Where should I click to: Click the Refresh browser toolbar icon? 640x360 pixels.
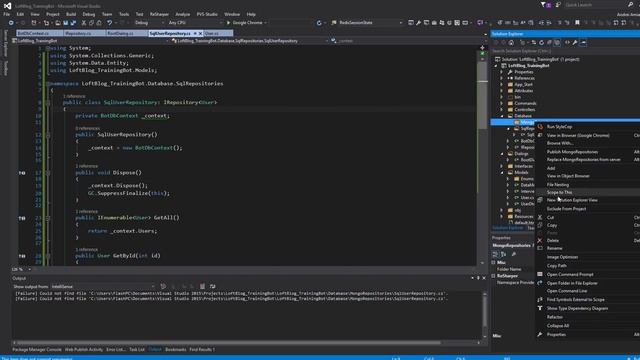[x=319, y=23]
